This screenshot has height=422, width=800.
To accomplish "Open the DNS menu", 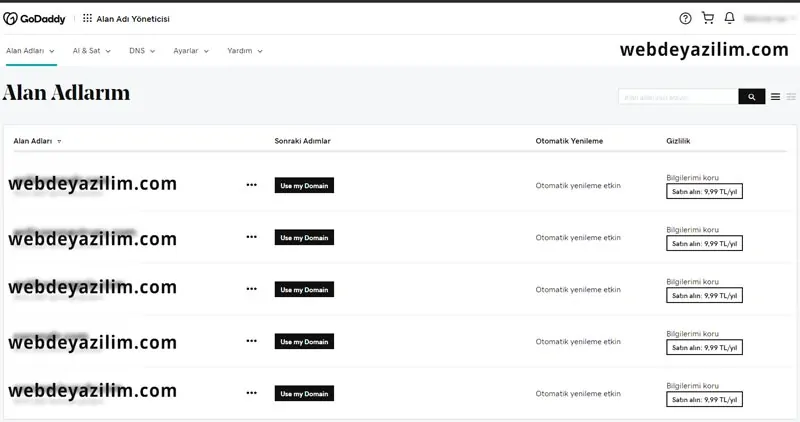I will (x=142, y=51).
